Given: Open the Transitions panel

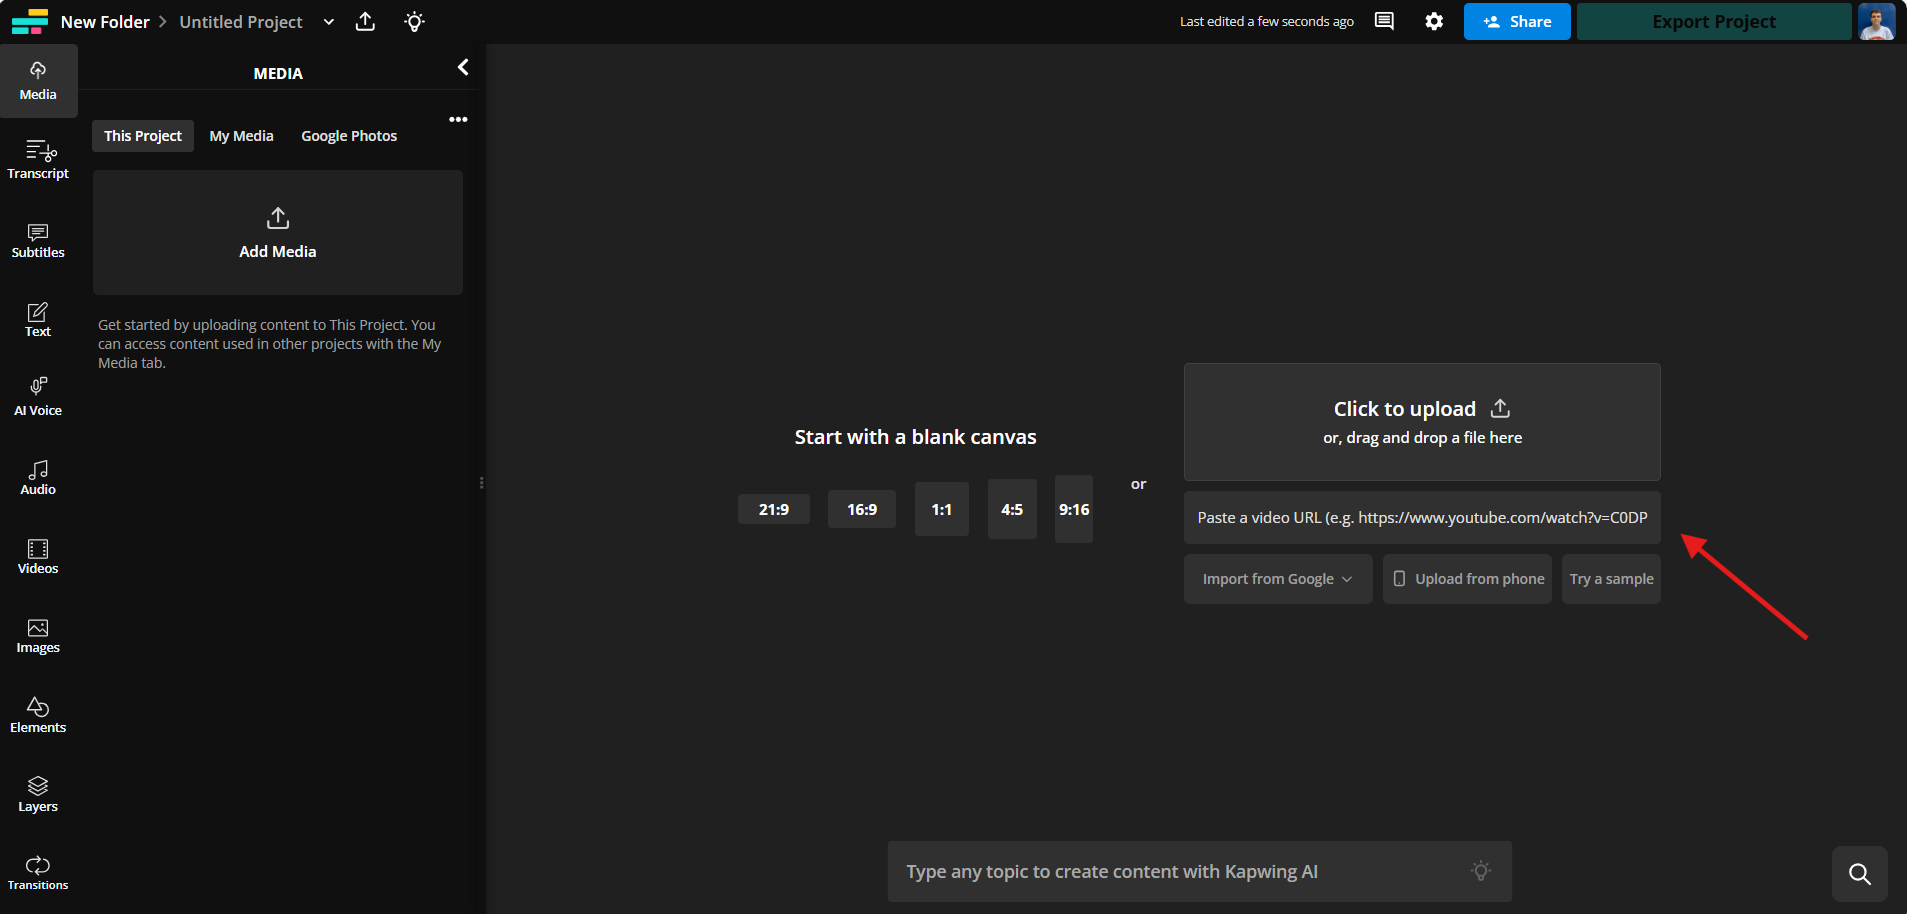Looking at the screenshot, I should coord(38,870).
